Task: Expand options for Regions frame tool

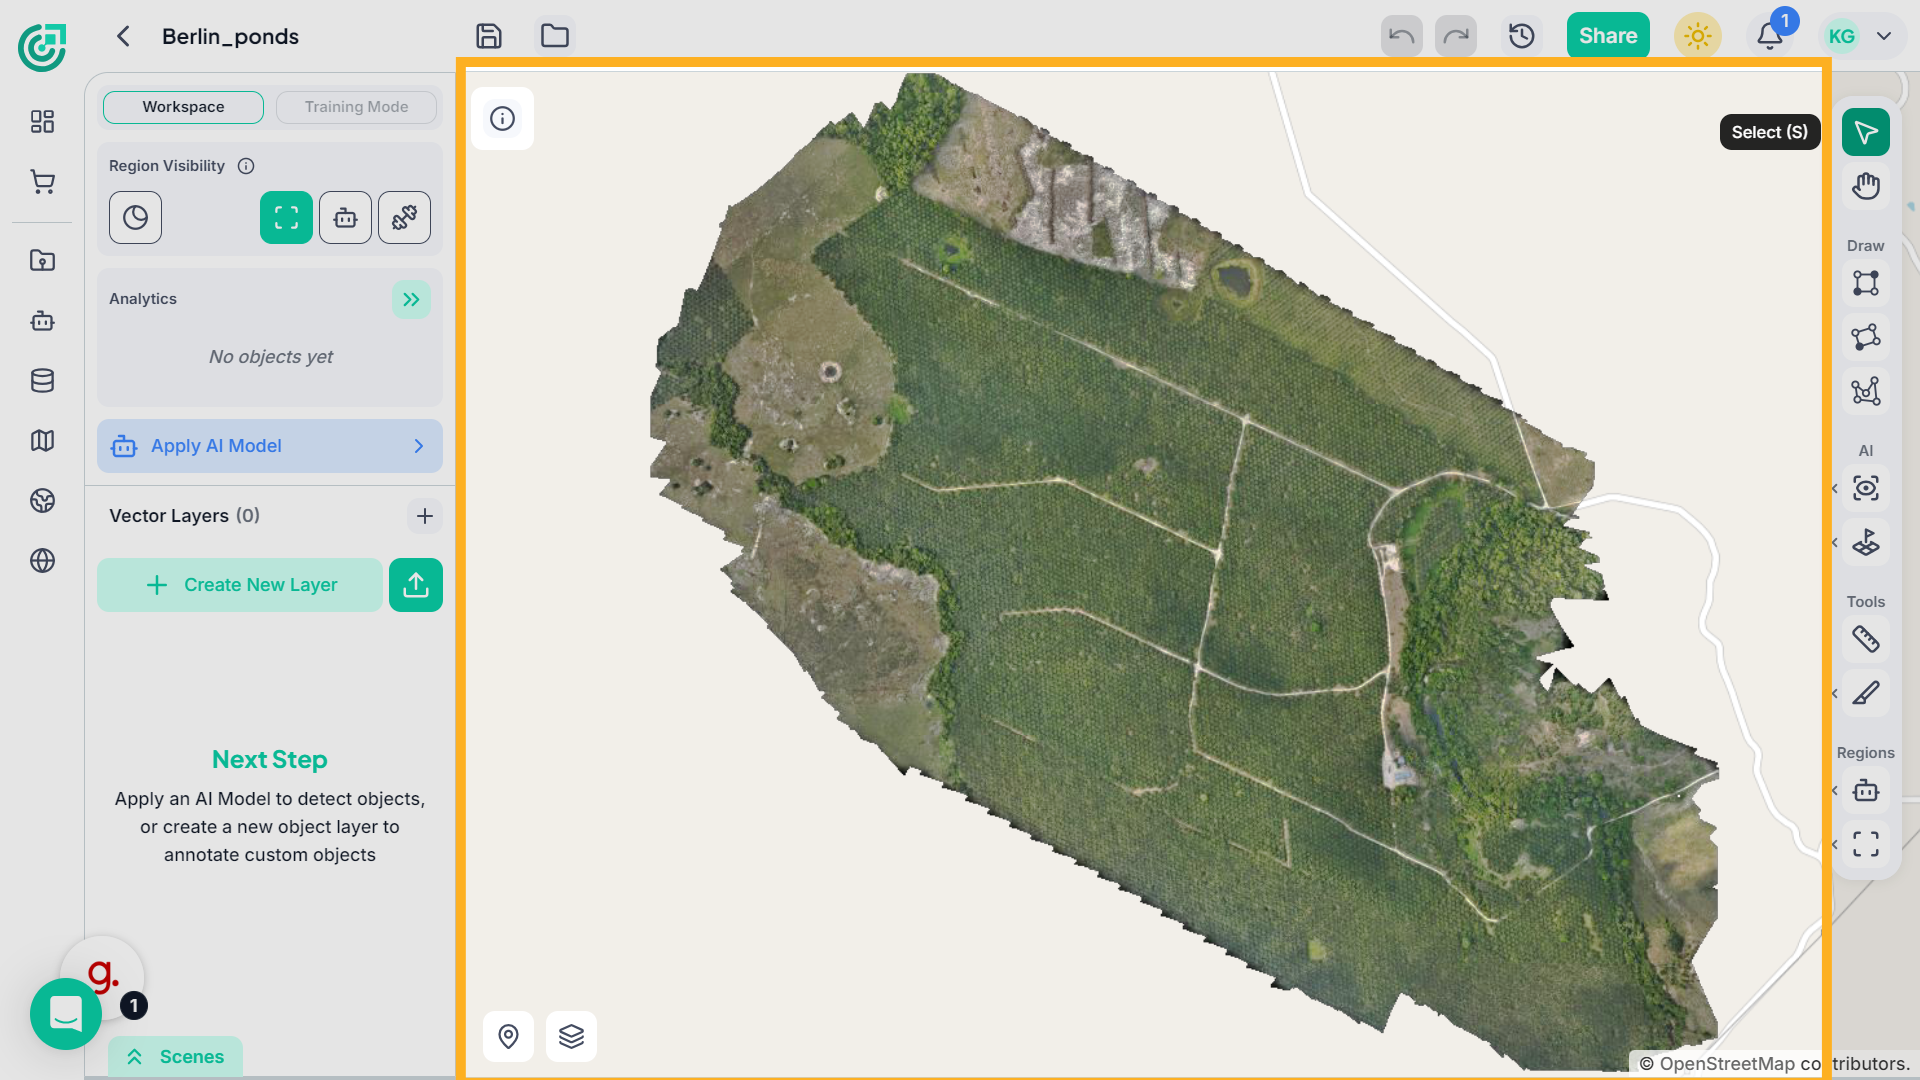Action: pyautogui.click(x=1834, y=844)
